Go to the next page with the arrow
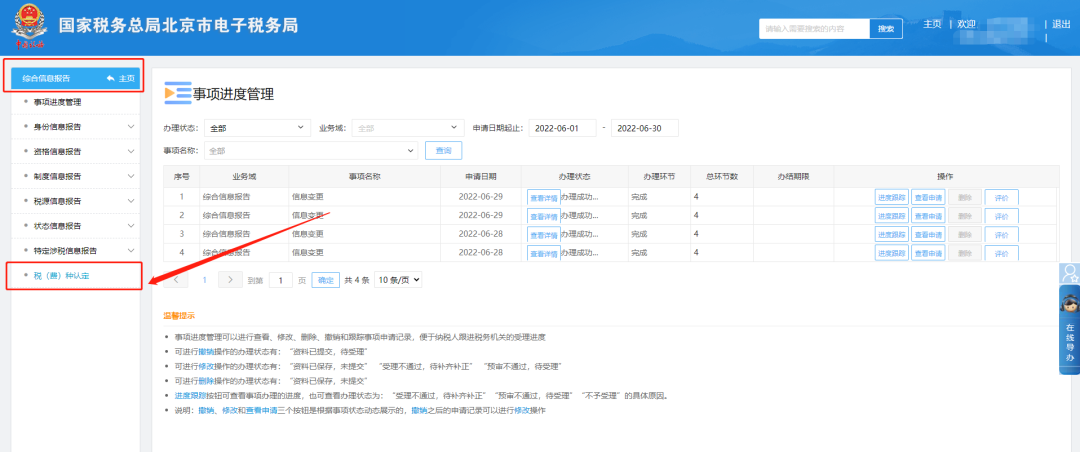Viewport: 1080px width, 452px height. (231, 280)
